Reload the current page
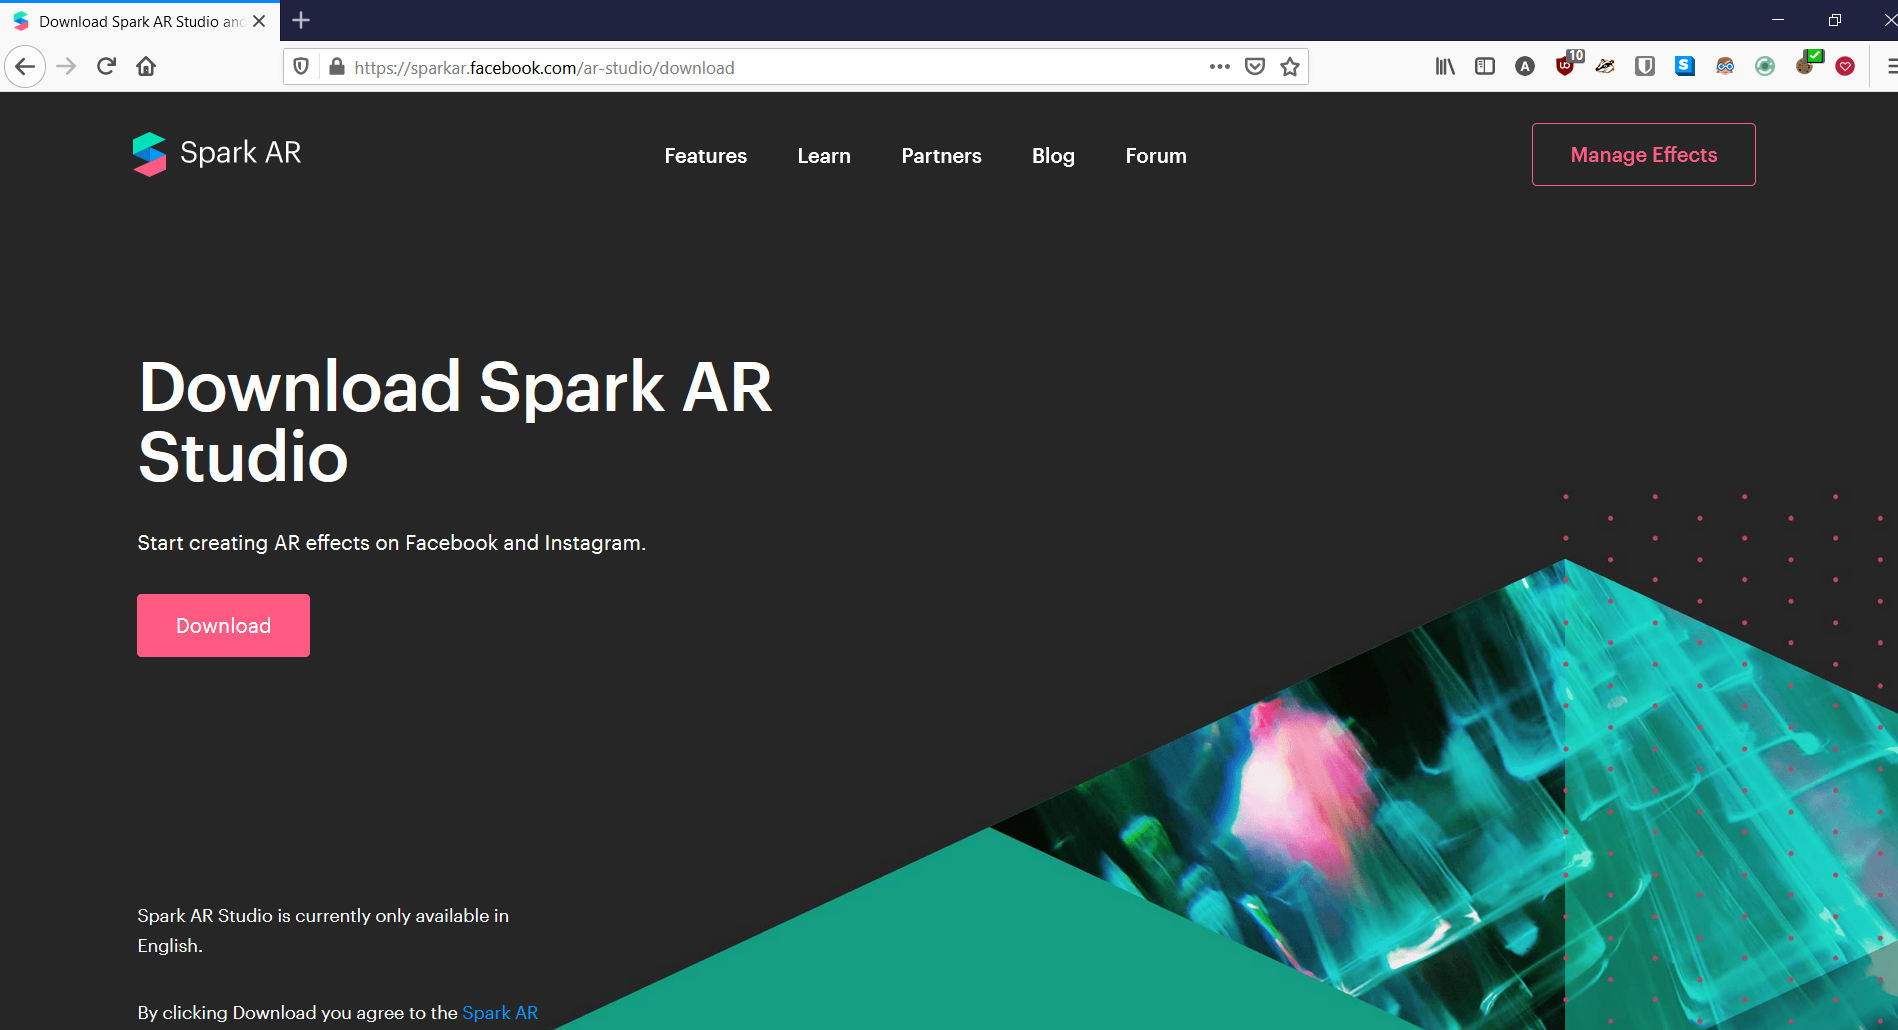 tap(106, 66)
